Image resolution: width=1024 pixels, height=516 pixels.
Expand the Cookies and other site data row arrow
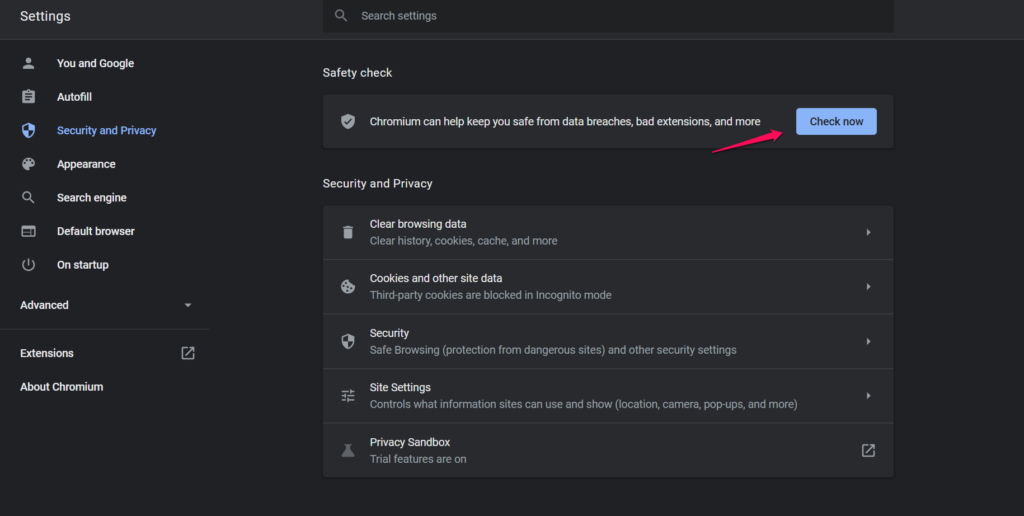pos(868,287)
